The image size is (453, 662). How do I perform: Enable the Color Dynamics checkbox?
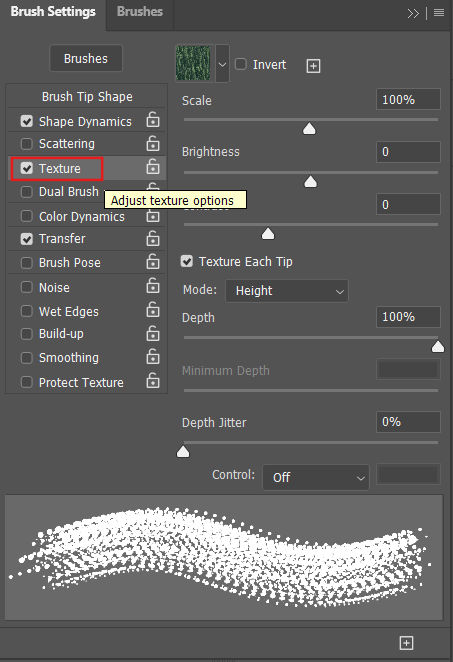click(x=27, y=216)
